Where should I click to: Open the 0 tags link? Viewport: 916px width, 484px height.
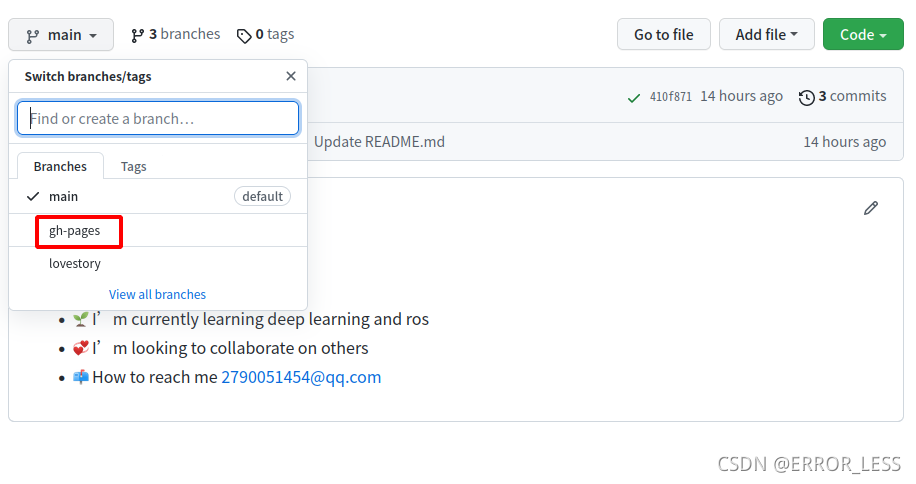[x=265, y=35]
